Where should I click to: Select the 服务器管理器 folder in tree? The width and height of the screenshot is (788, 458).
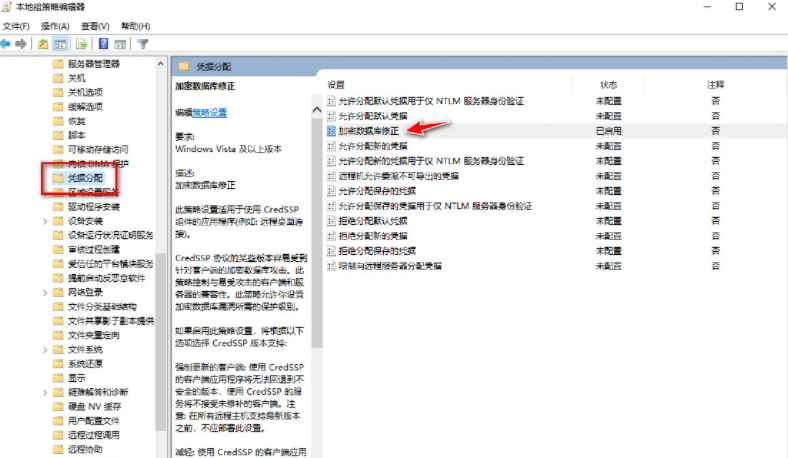tap(92, 64)
